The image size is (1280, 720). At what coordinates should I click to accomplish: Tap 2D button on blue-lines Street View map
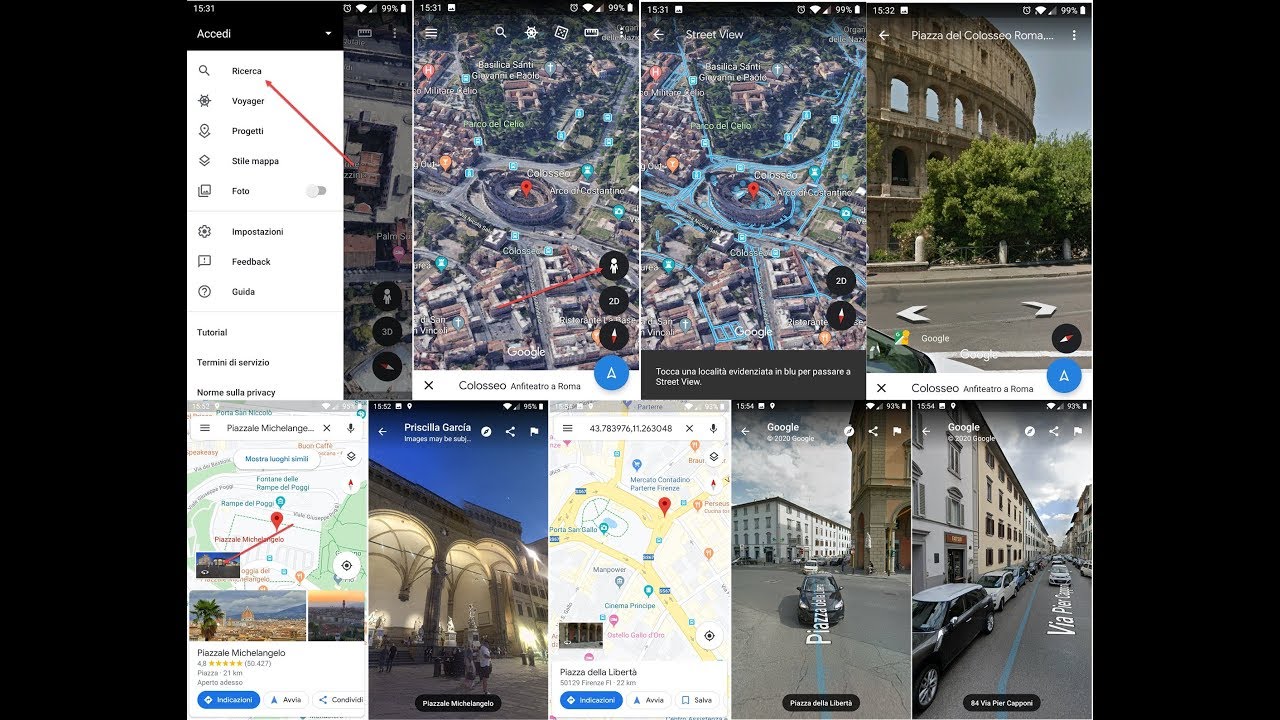pos(841,281)
